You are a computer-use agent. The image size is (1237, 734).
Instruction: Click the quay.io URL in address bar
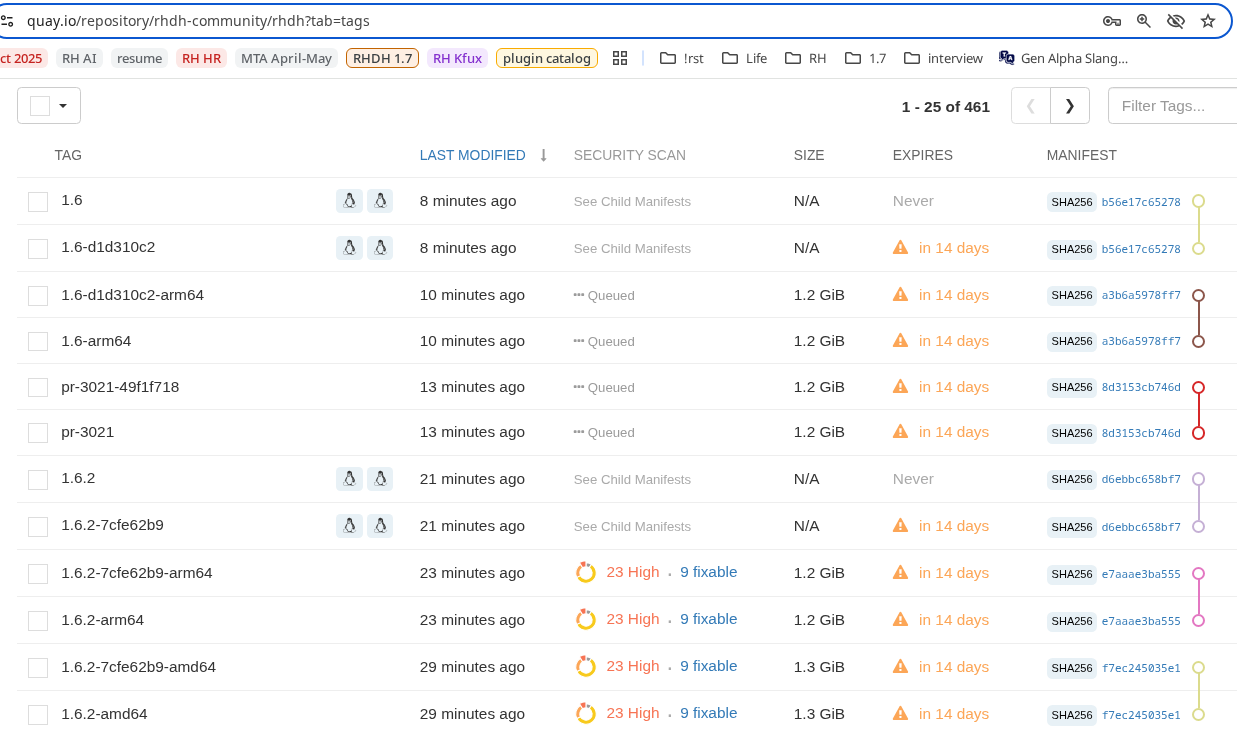pos(199,20)
